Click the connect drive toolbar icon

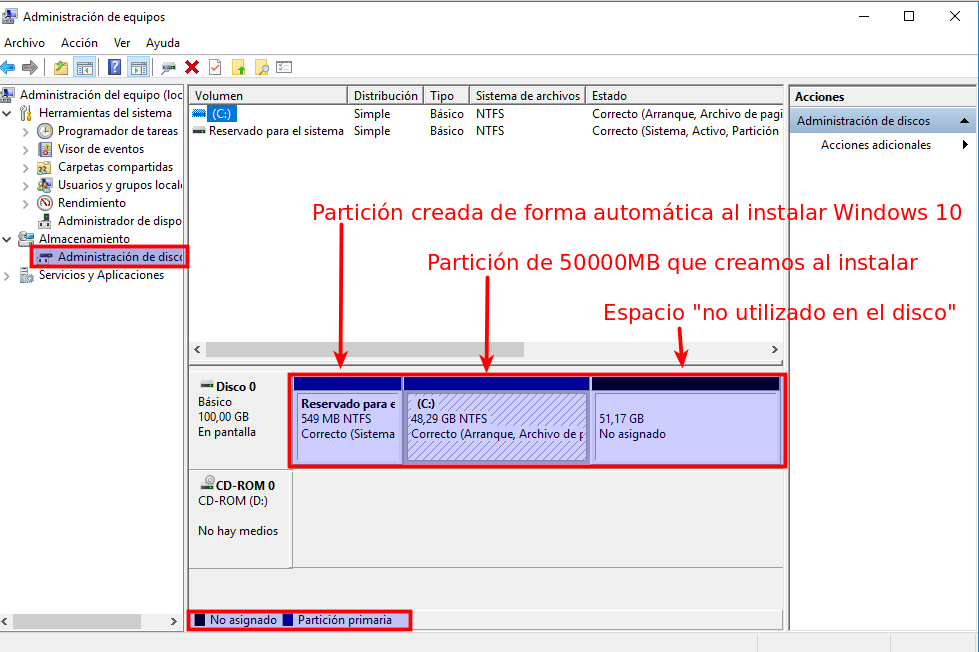click(168, 67)
